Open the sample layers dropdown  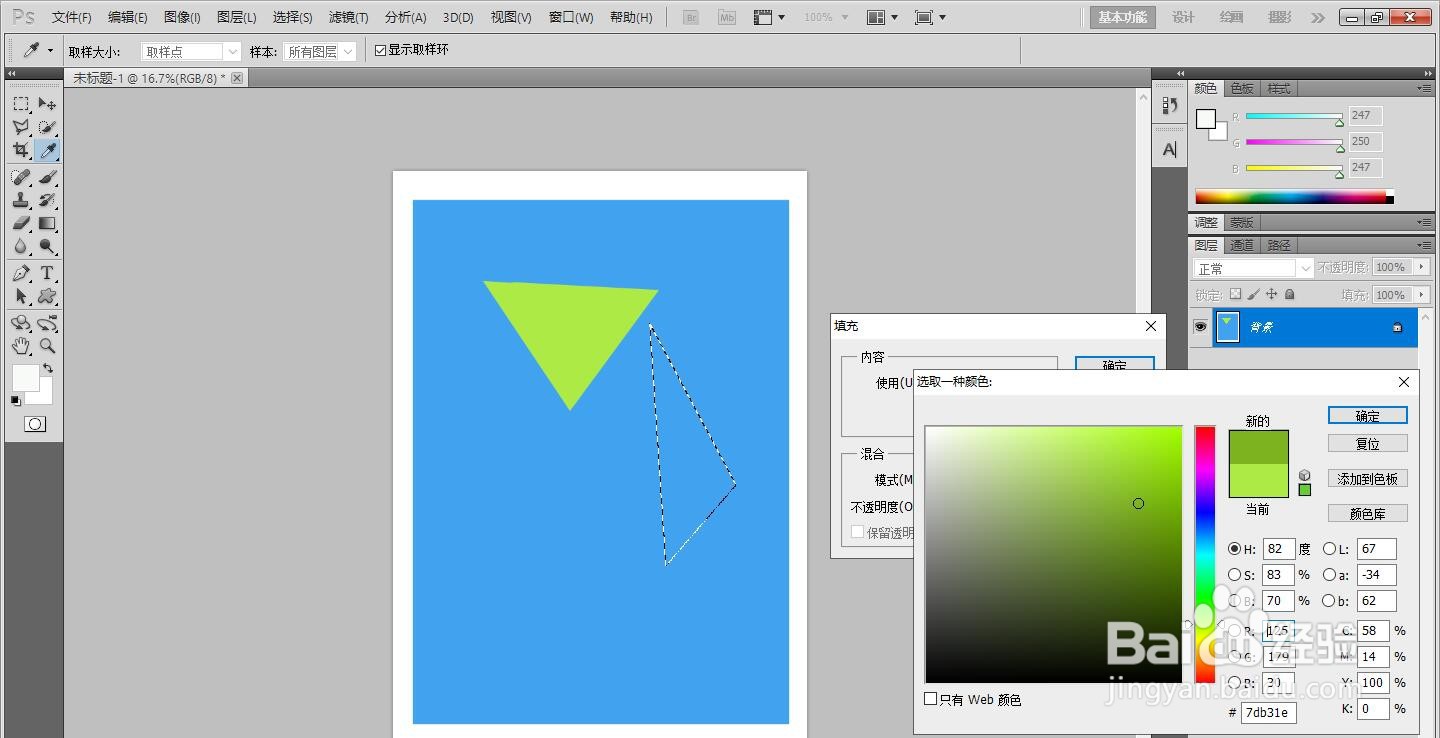coord(319,52)
